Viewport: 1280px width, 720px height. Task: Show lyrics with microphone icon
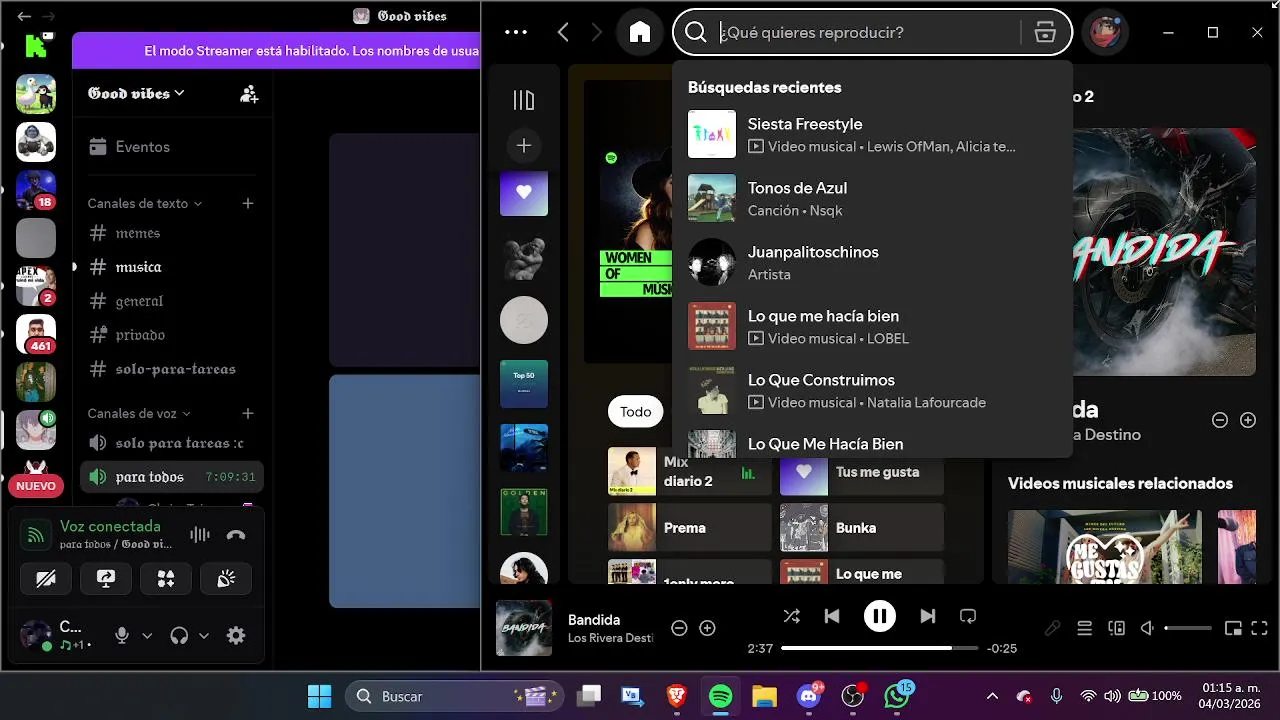click(1052, 628)
